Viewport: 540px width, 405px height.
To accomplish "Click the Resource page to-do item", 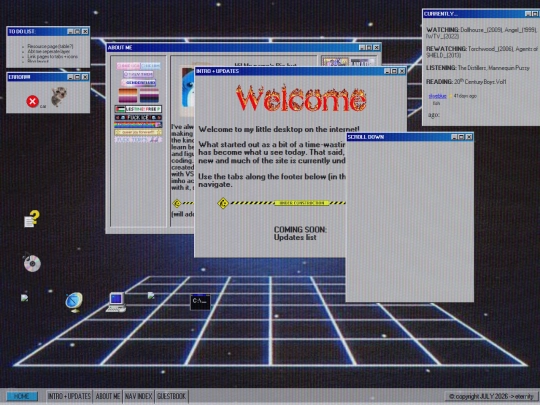I will [x=50, y=46].
